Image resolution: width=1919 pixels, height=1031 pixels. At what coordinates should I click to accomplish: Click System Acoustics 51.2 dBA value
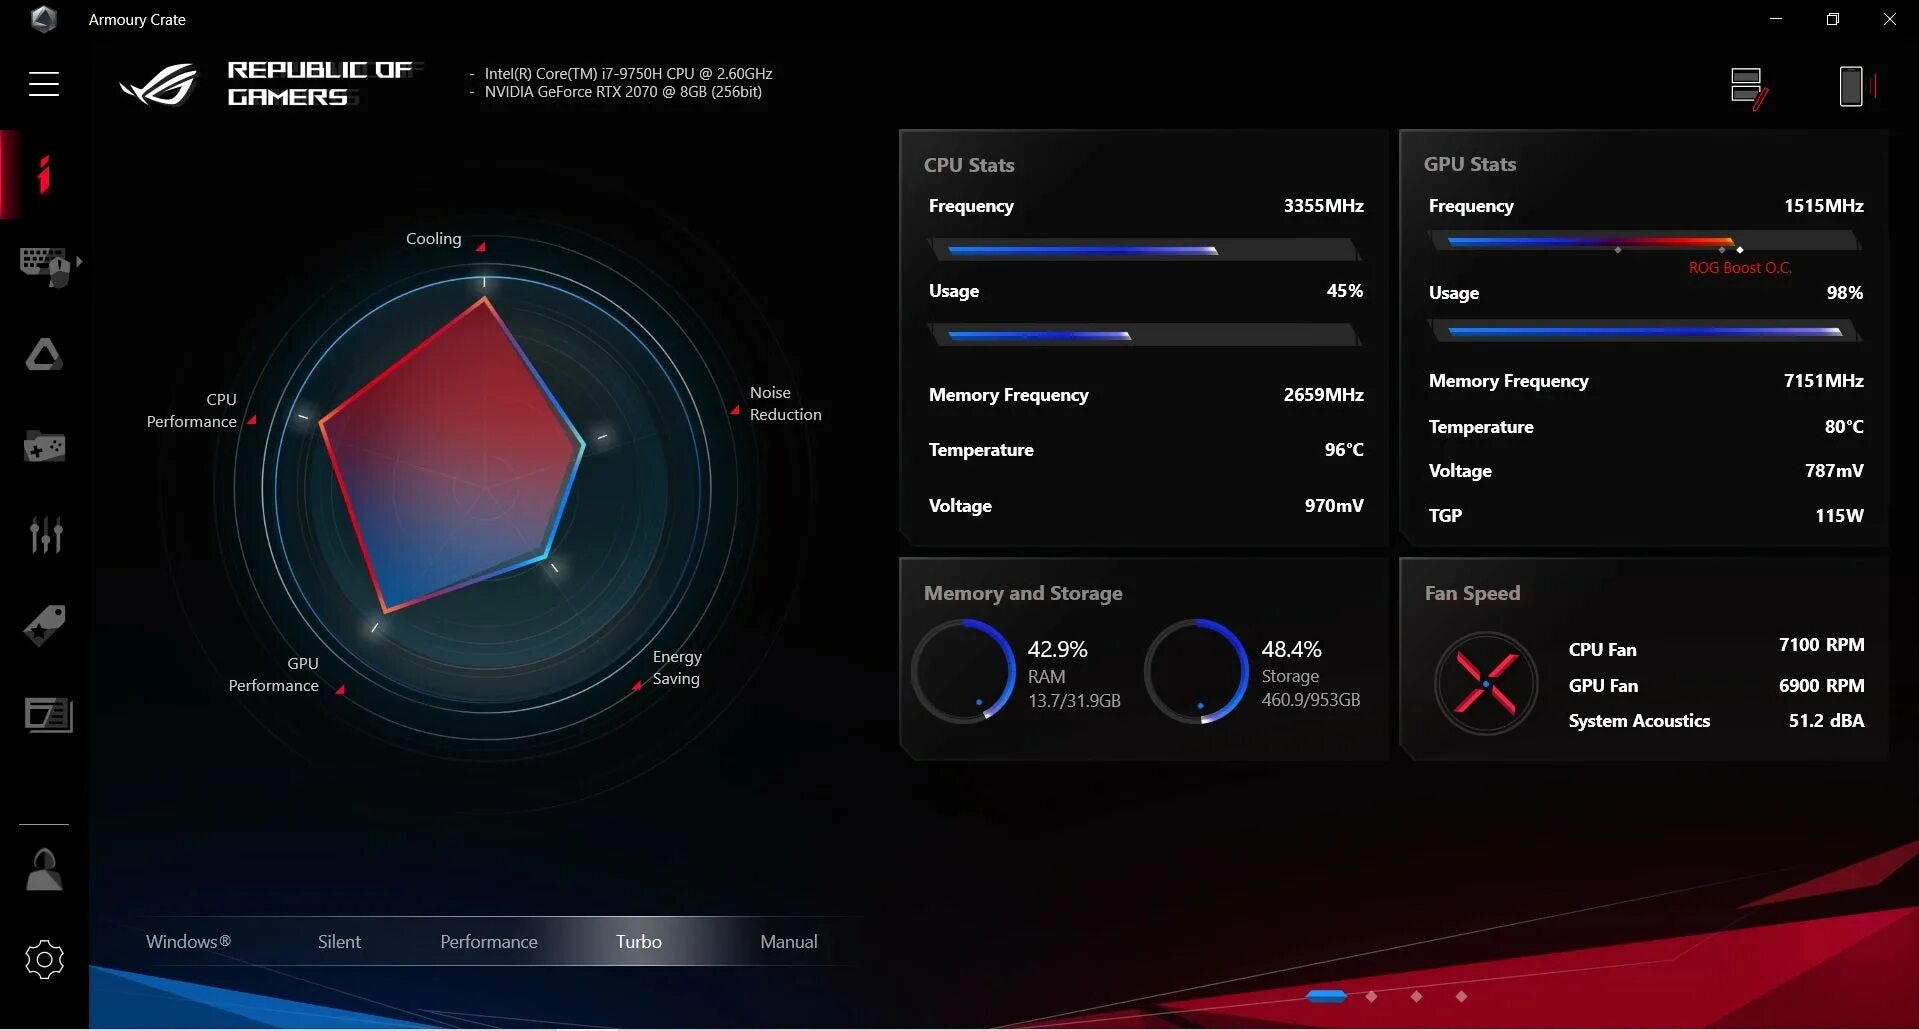tap(1826, 721)
